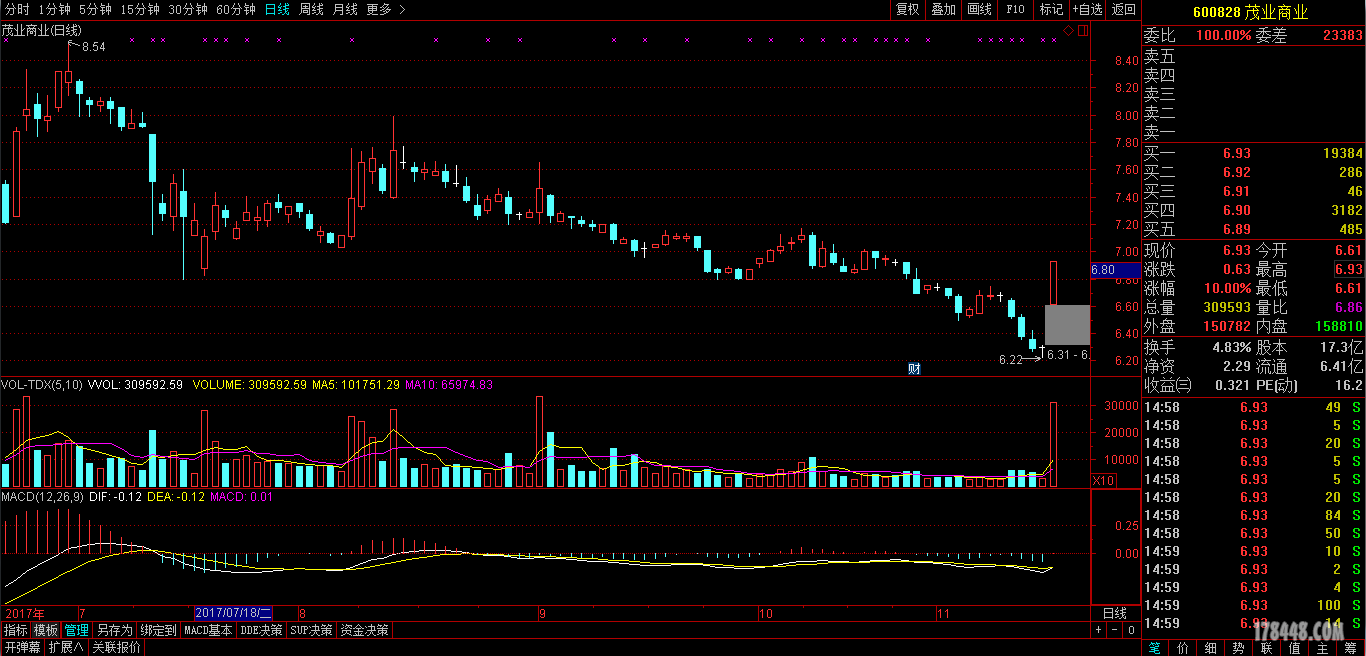Click the 叠加 overlay button
1366x656 pixels.
pos(943,9)
